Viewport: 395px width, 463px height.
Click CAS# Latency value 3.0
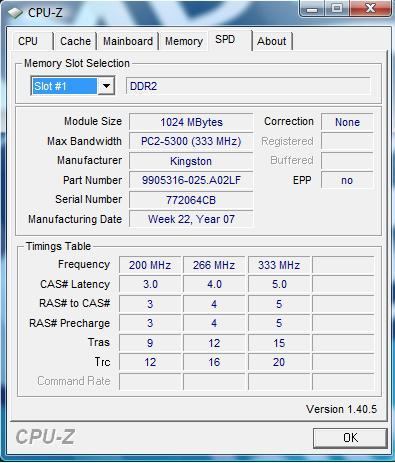150,284
